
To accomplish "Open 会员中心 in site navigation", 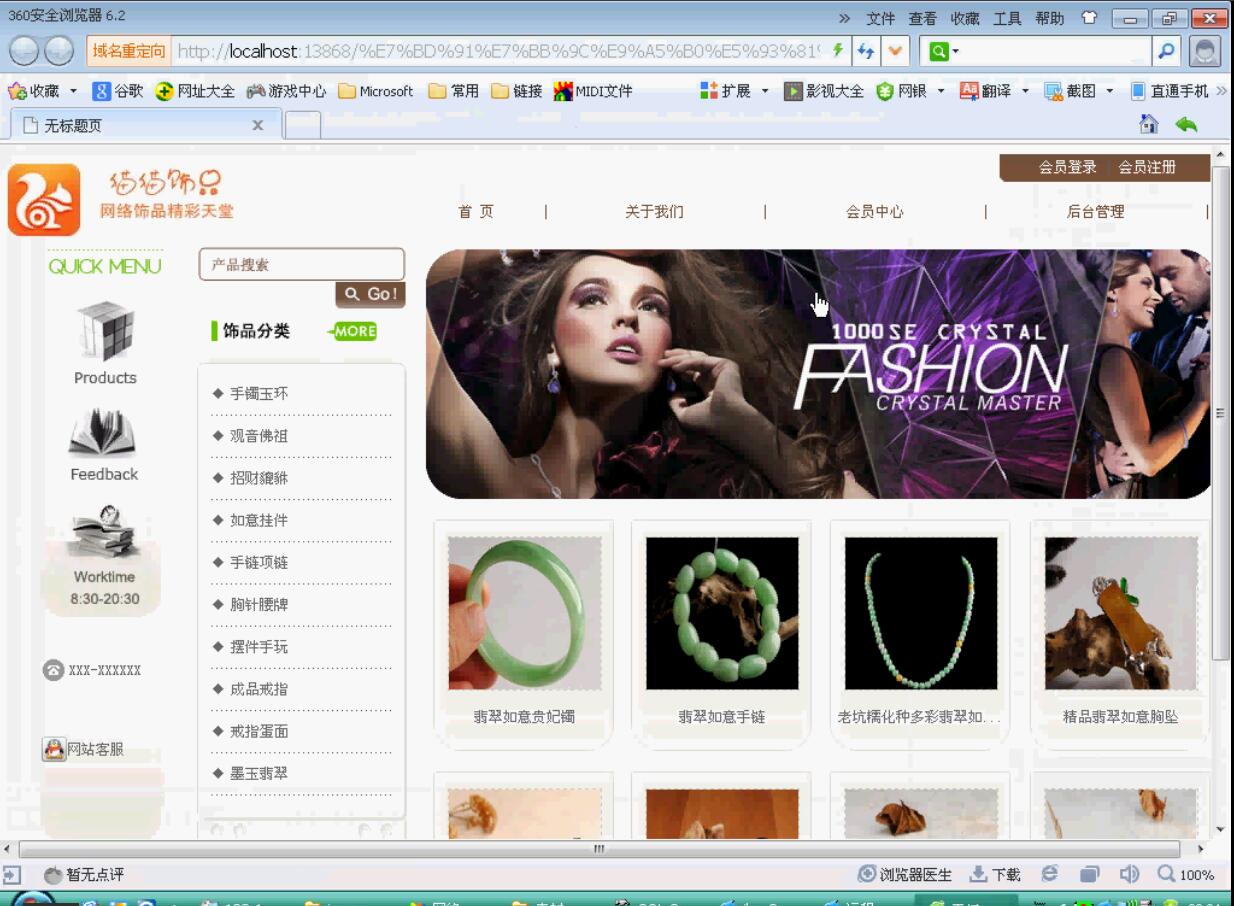I will click(875, 211).
